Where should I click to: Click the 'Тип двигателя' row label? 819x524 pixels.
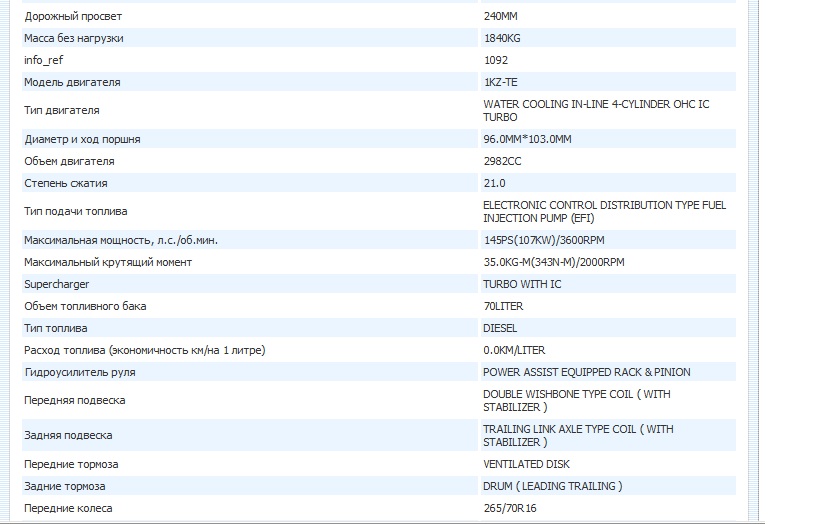(62, 110)
